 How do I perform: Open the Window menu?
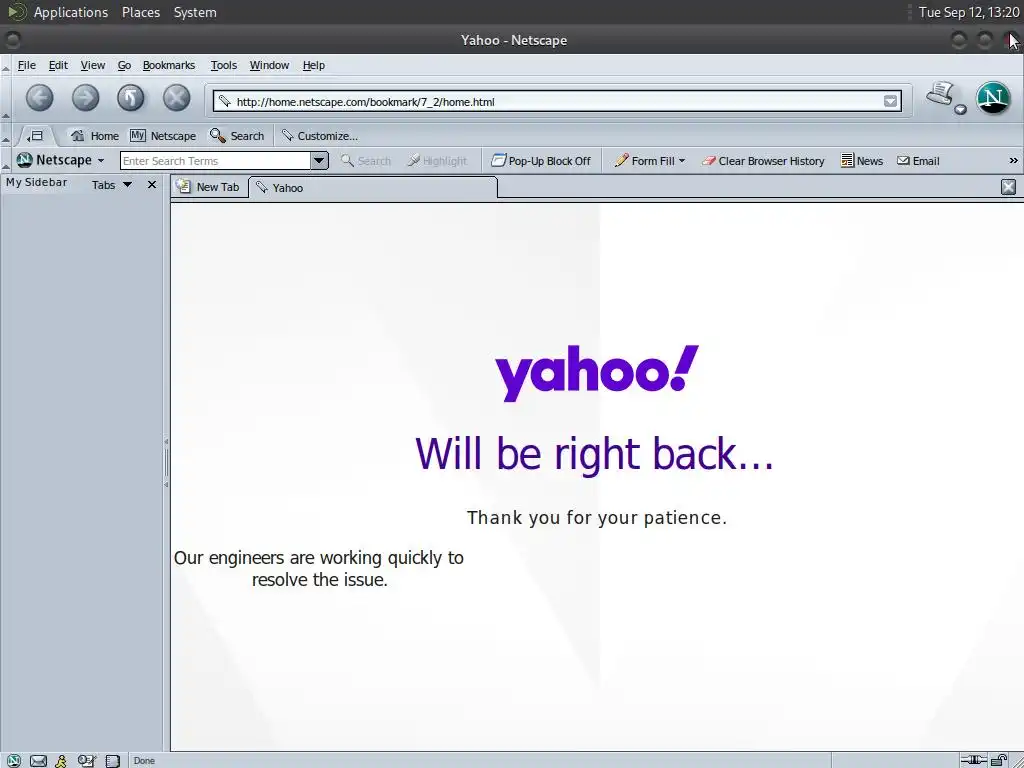click(269, 65)
